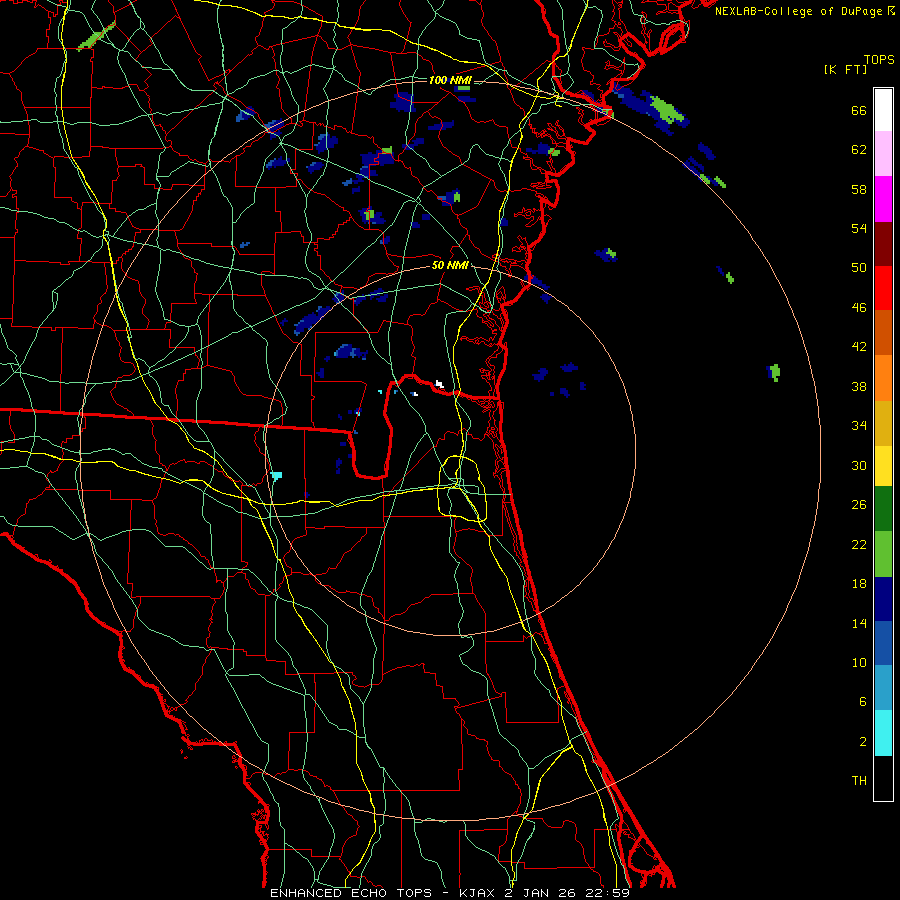
Task: Click the ENHANCED ECHO TOPS title text
Action: point(351,893)
